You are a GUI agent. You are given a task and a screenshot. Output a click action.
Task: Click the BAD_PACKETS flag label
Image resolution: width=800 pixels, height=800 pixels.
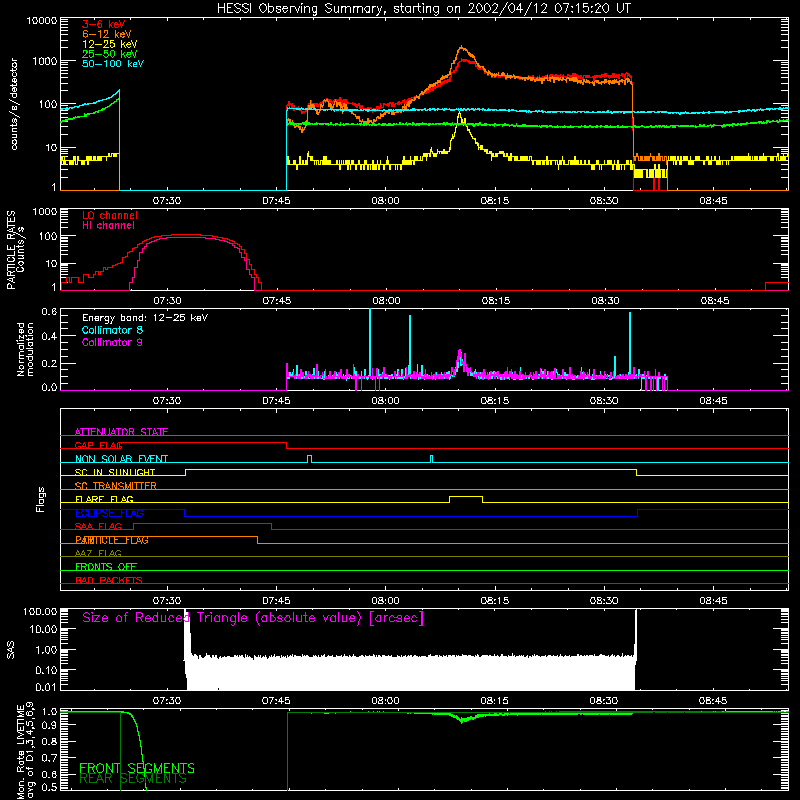point(109,580)
